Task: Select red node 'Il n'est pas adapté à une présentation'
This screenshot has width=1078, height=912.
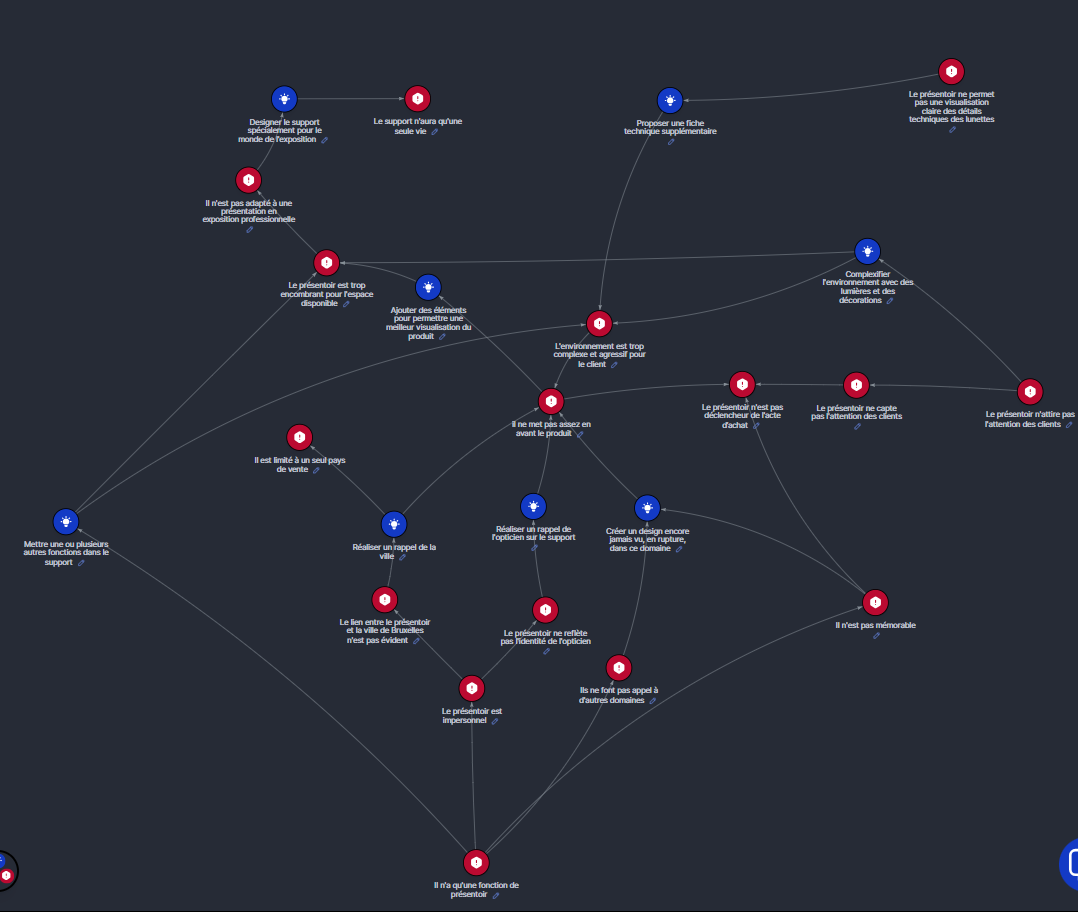Action: pyautogui.click(x=249, y=180)
